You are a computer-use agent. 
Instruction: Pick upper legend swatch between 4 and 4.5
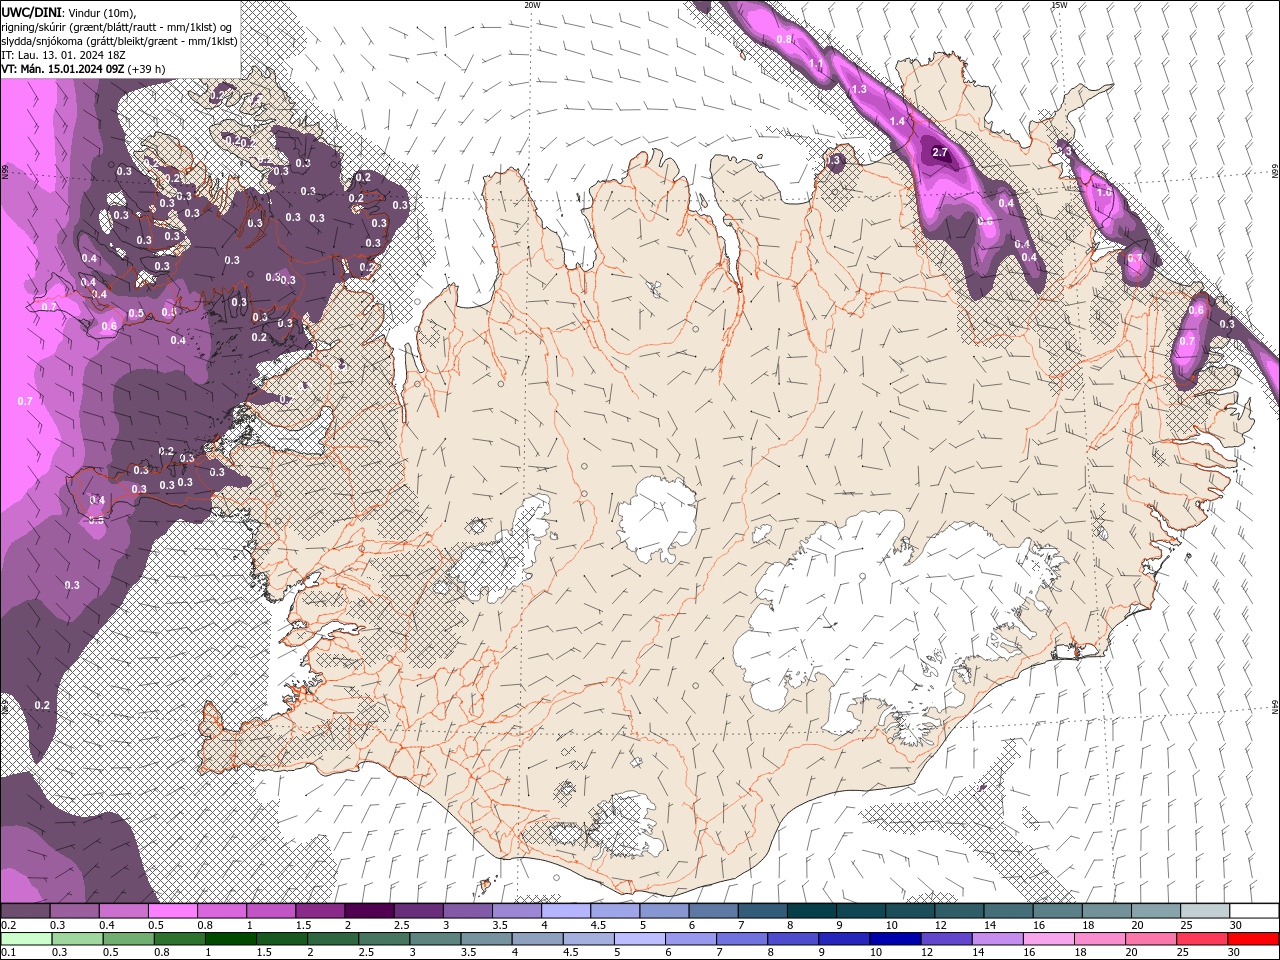[566, 911]
